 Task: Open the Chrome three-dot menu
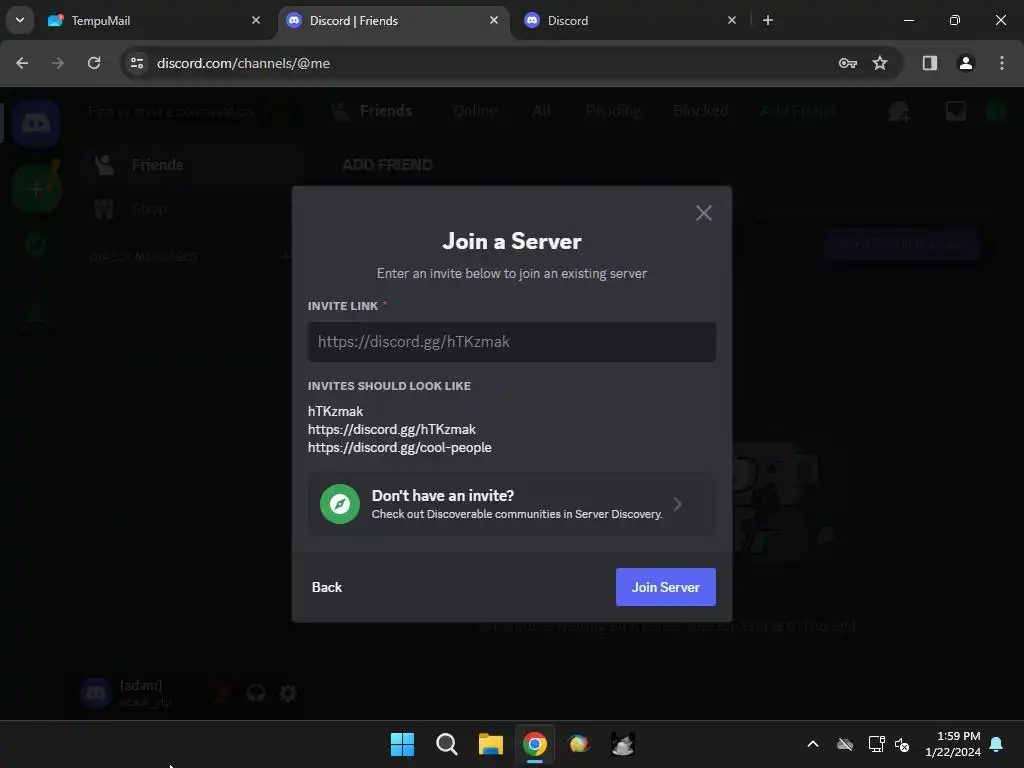(x=1002, y=63)
